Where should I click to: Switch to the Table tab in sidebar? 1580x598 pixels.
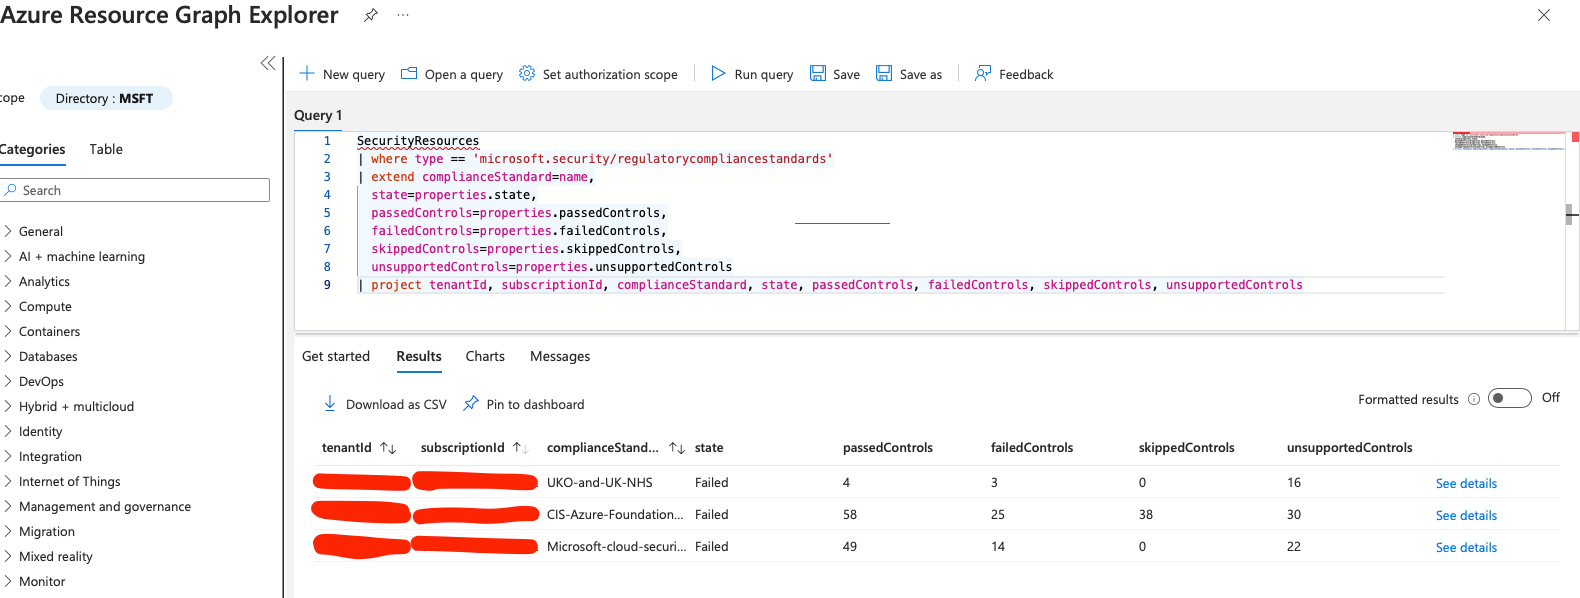point(106,149)
